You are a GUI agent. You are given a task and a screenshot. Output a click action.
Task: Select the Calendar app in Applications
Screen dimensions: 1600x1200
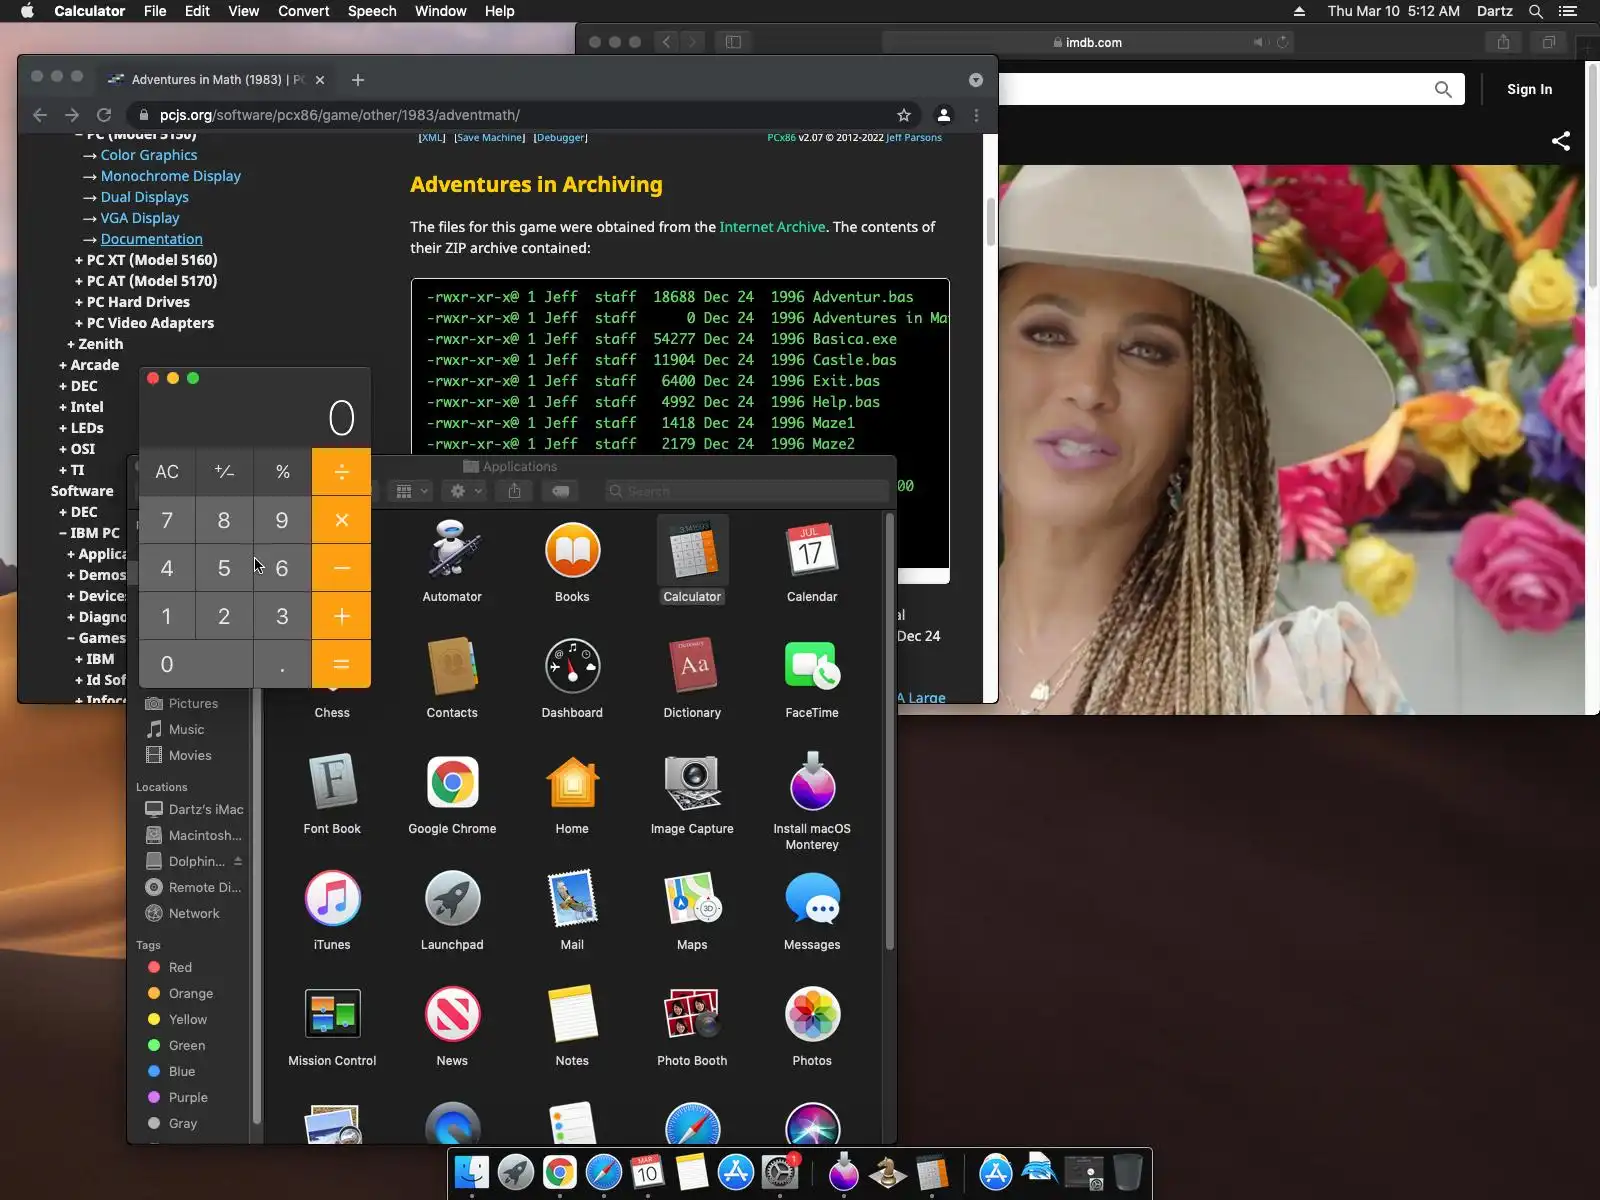(x=812, y=551)
